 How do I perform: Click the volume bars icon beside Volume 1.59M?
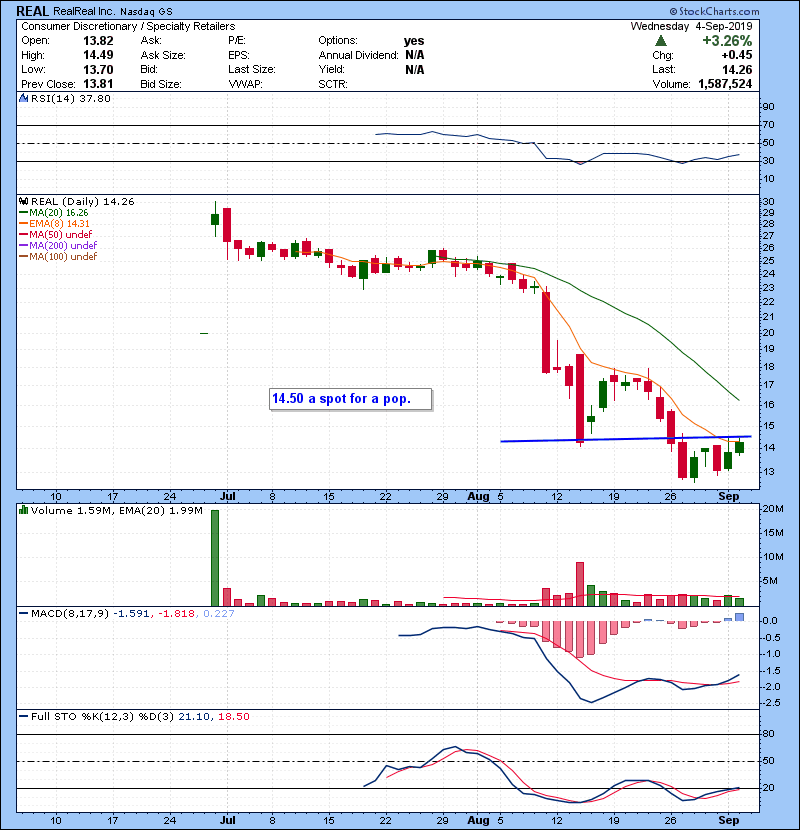pyautogui.click(x=23, y=510)
